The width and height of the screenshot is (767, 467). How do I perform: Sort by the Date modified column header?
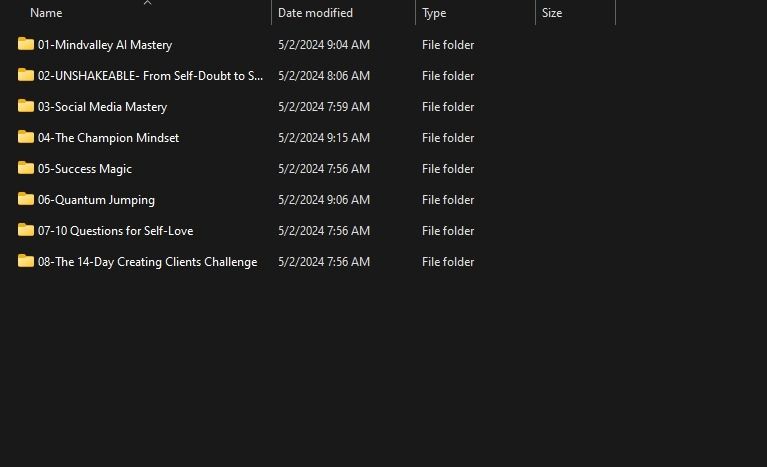click(x=314, y=14)
